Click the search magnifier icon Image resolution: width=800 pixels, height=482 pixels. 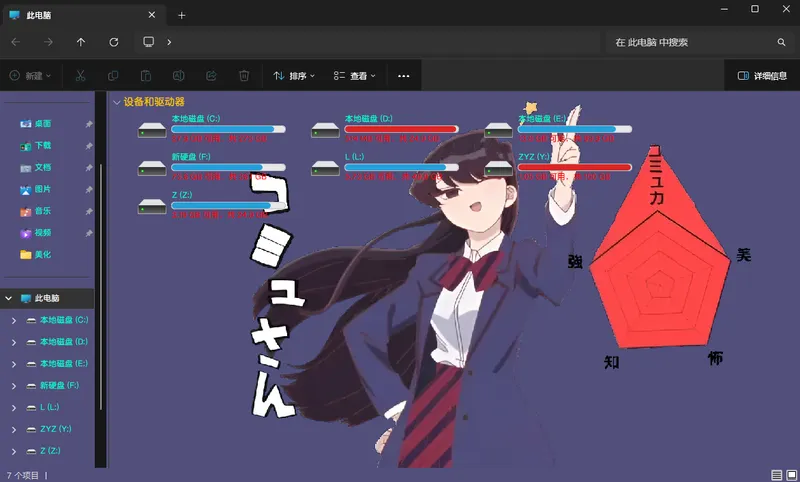point(781,42)
